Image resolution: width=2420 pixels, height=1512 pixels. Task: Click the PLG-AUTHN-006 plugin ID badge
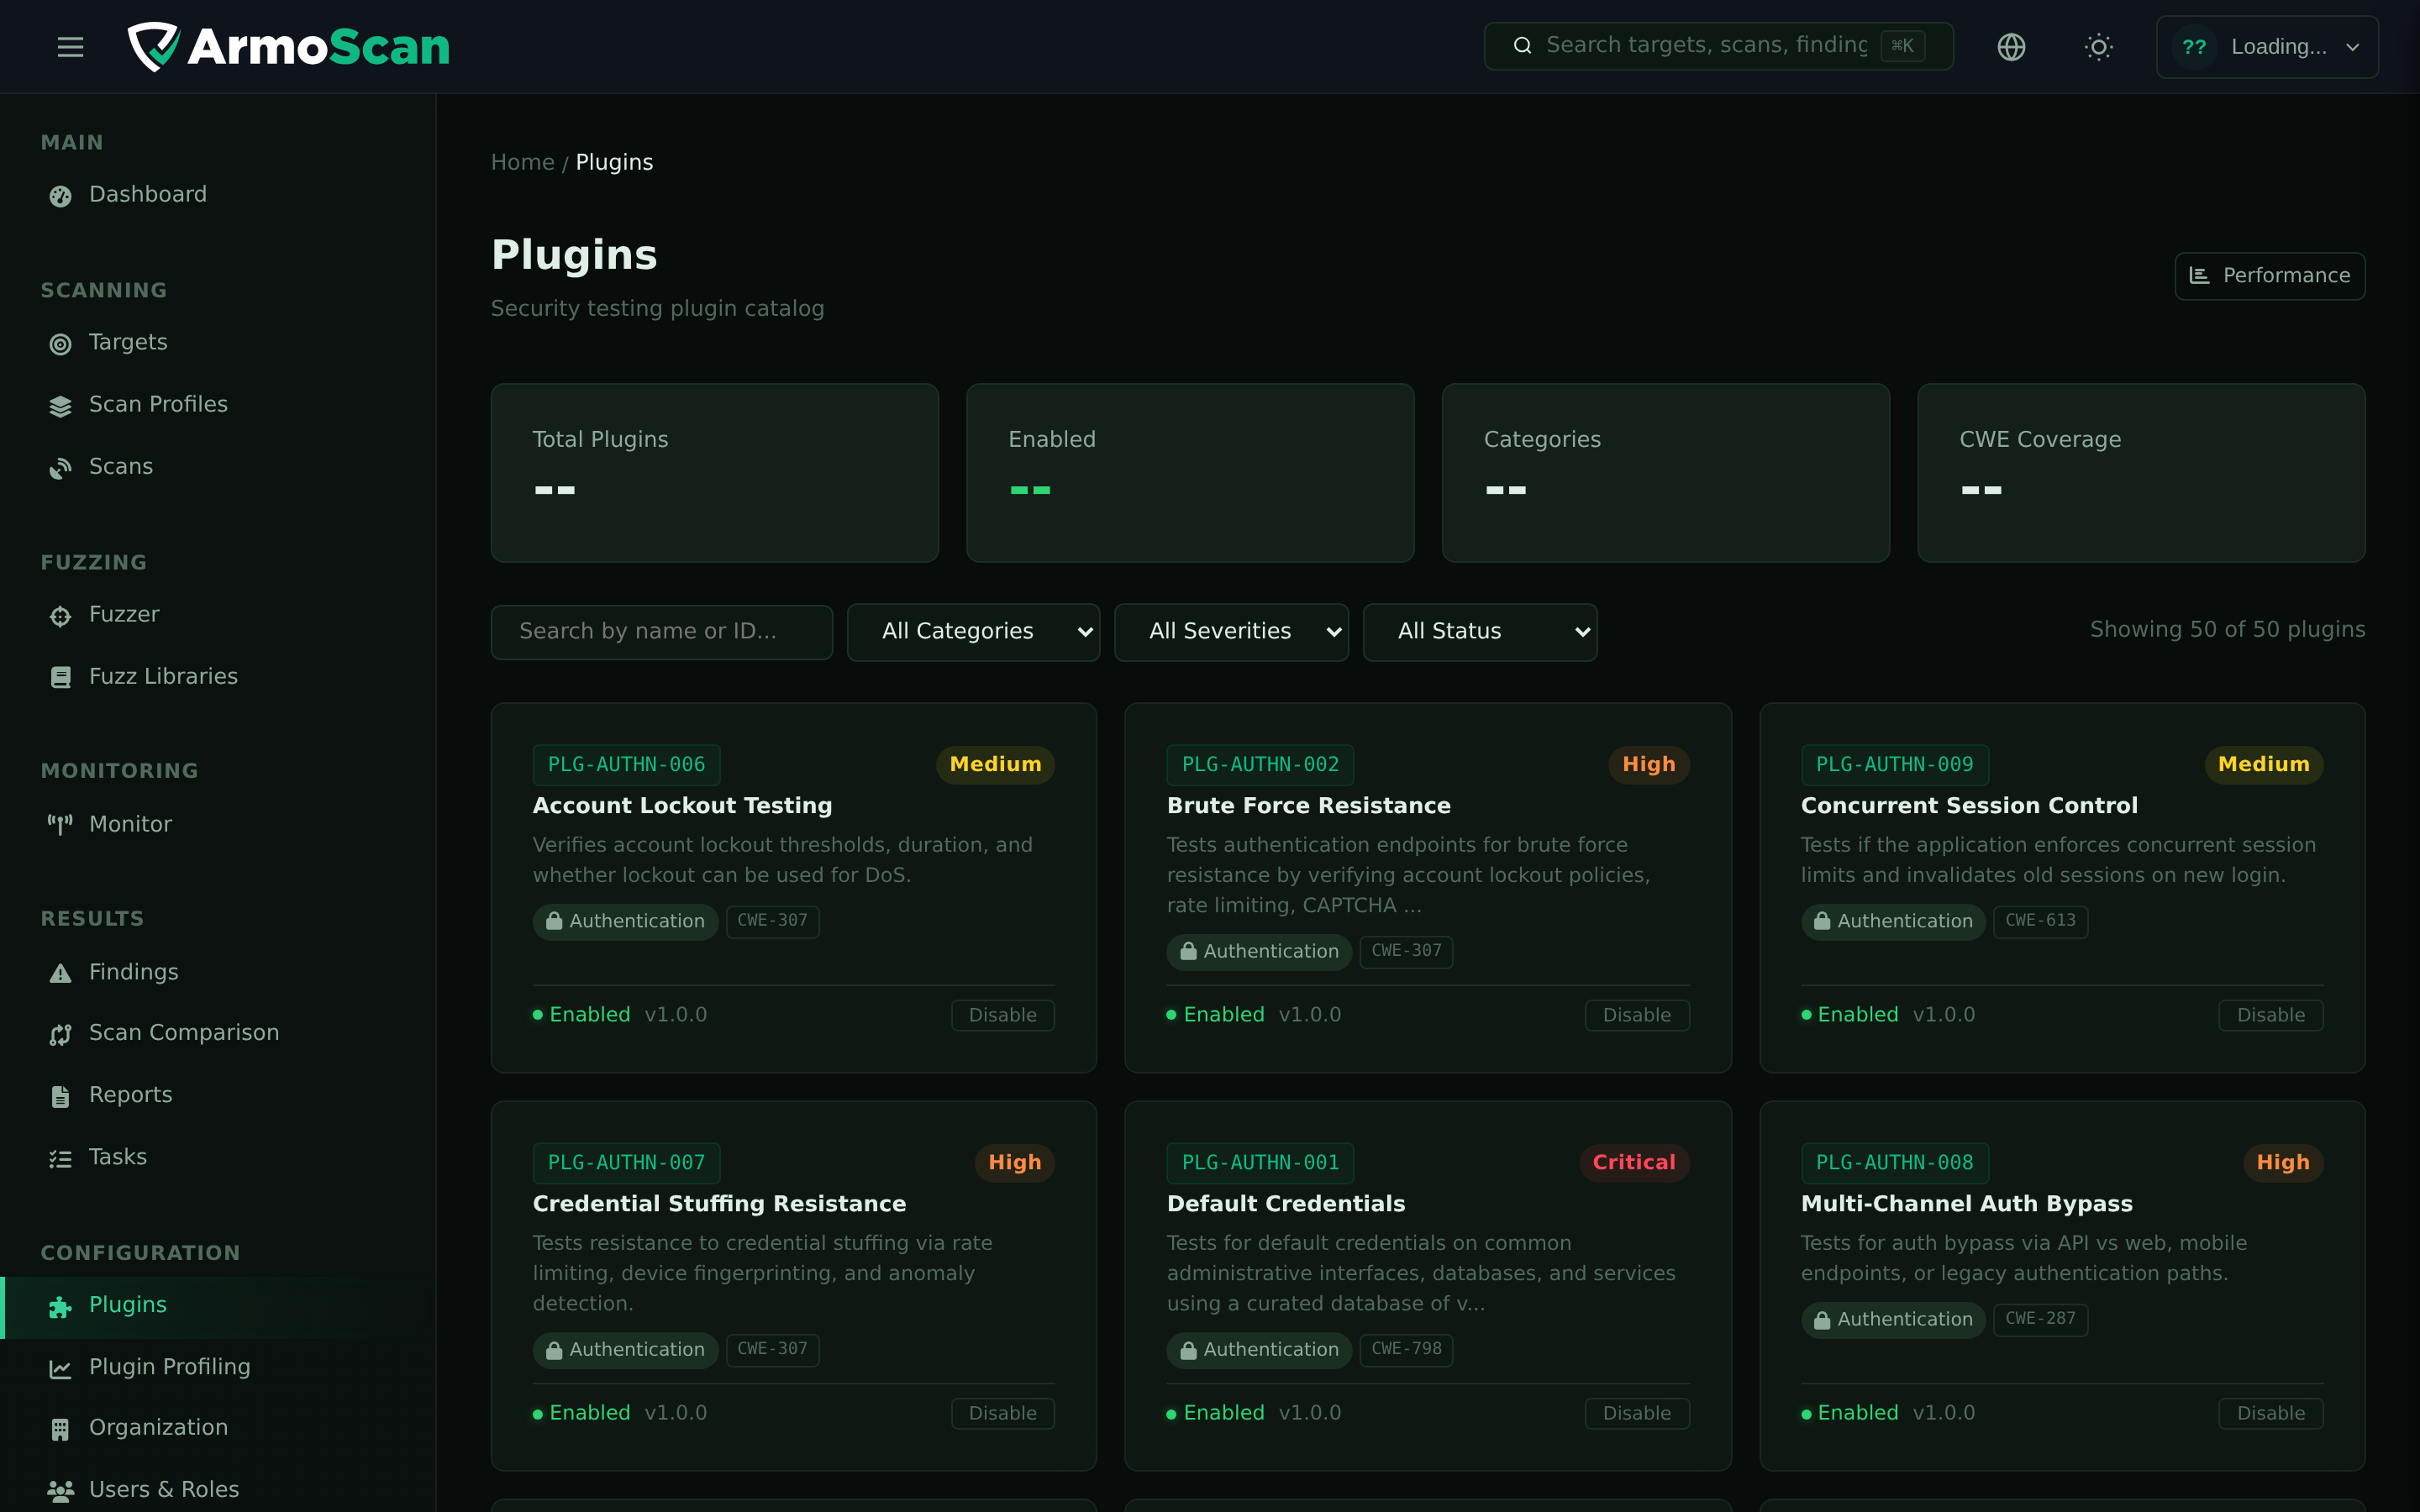click(x=626, y=765)
